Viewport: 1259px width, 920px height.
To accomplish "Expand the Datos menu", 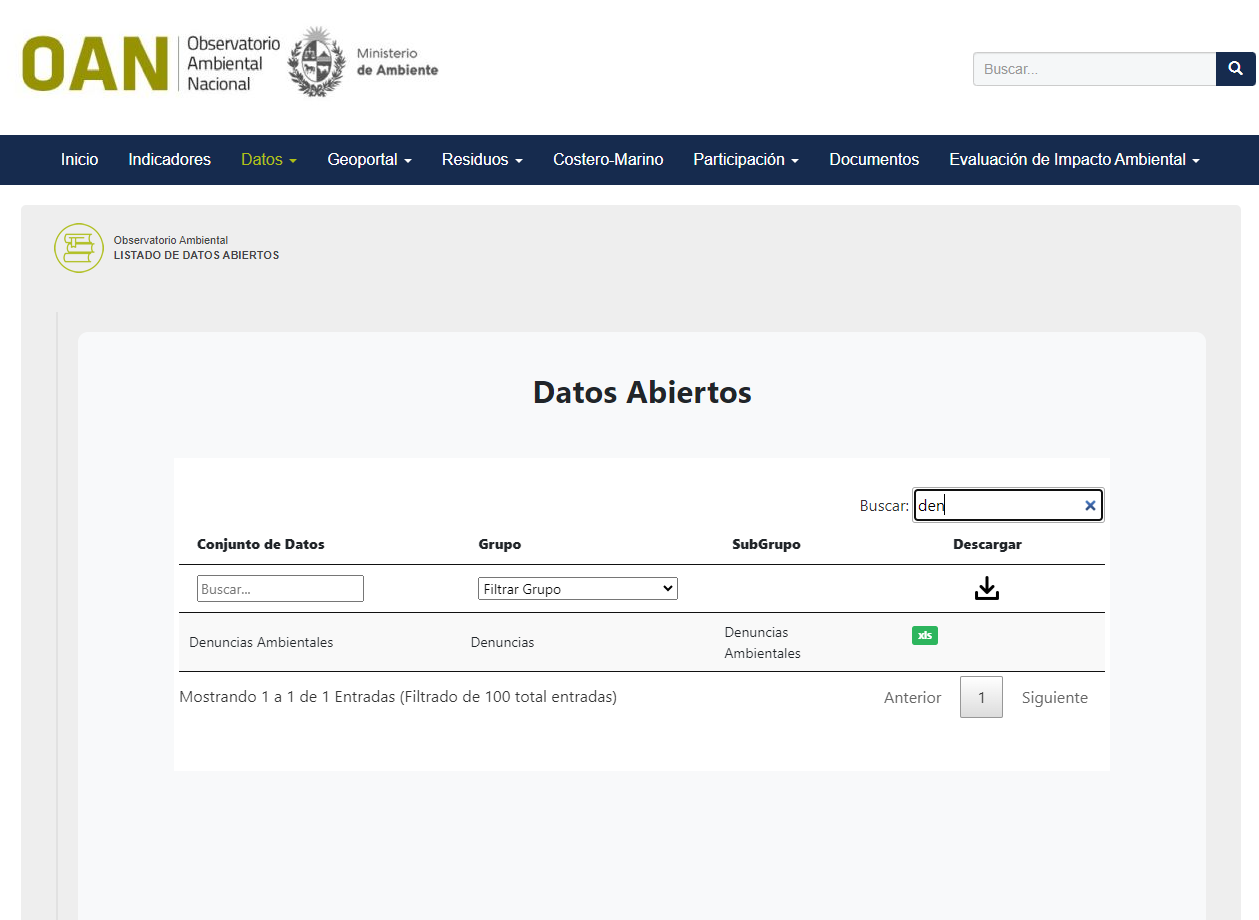I will click(268, 160).
